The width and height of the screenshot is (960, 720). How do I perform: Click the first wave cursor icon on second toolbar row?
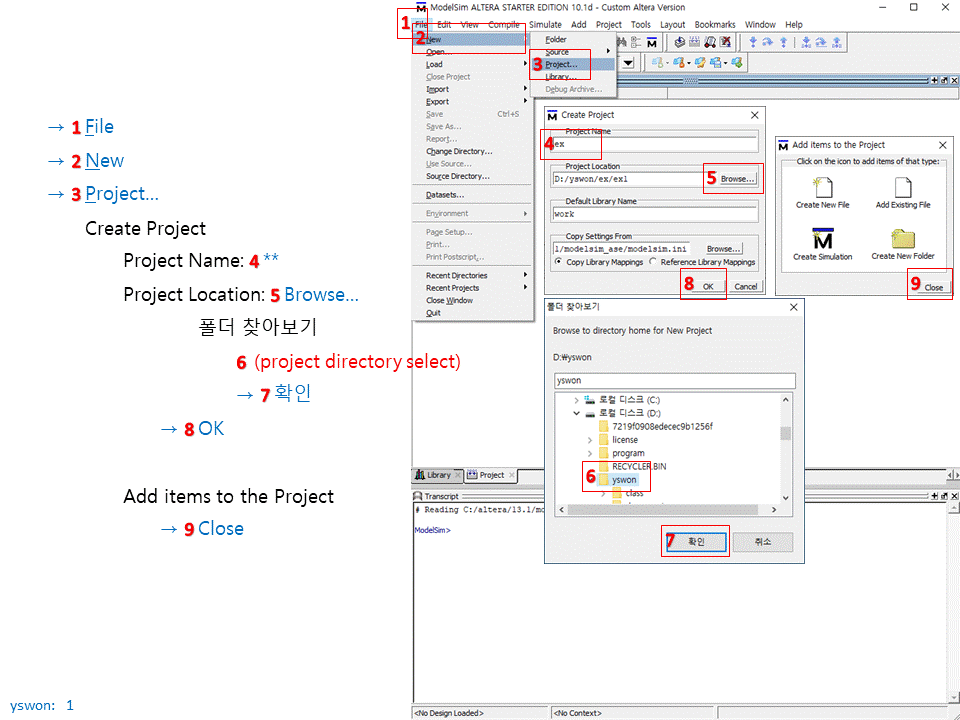point(658,62)
